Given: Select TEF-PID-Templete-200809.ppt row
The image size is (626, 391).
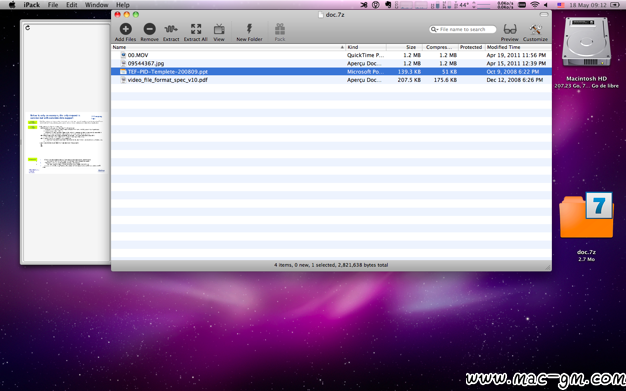Looking at the screenshot, I should [x=331, y=72].
